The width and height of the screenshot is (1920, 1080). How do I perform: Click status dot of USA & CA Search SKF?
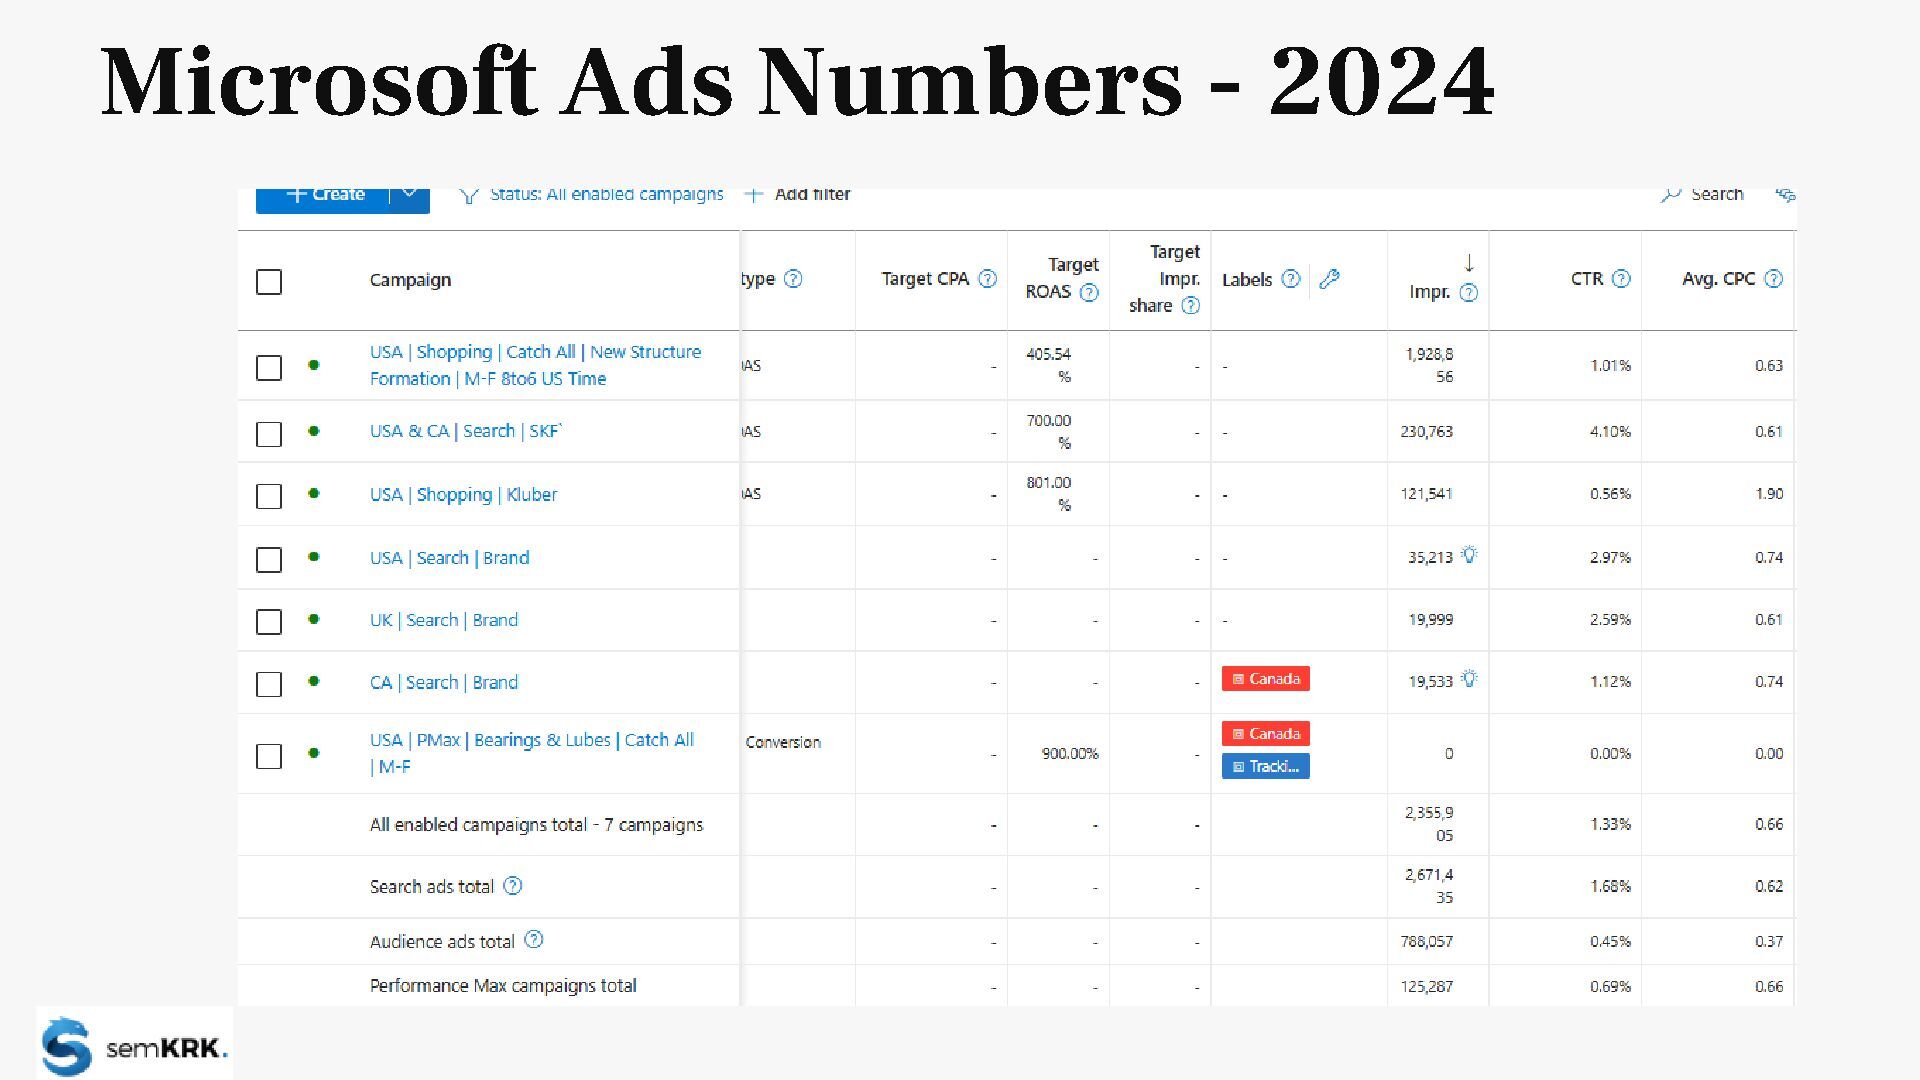coord(314,431)
